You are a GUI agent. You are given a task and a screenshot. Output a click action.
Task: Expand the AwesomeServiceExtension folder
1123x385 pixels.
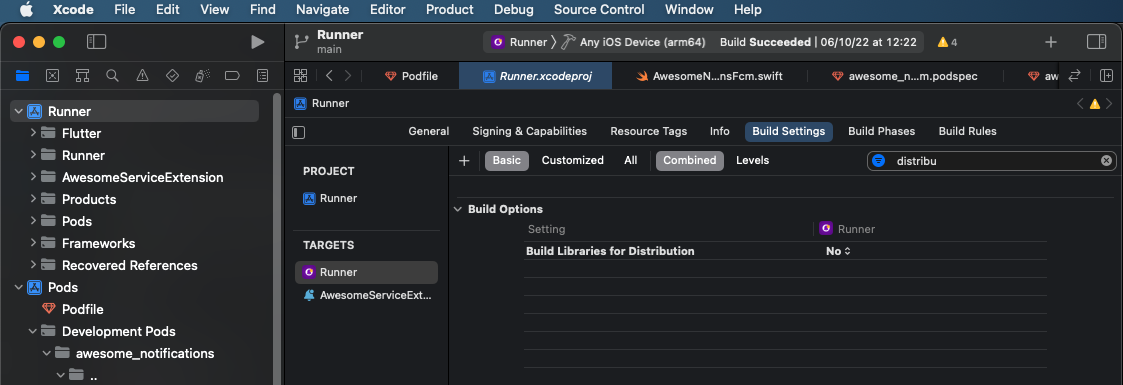click(33, 177)
